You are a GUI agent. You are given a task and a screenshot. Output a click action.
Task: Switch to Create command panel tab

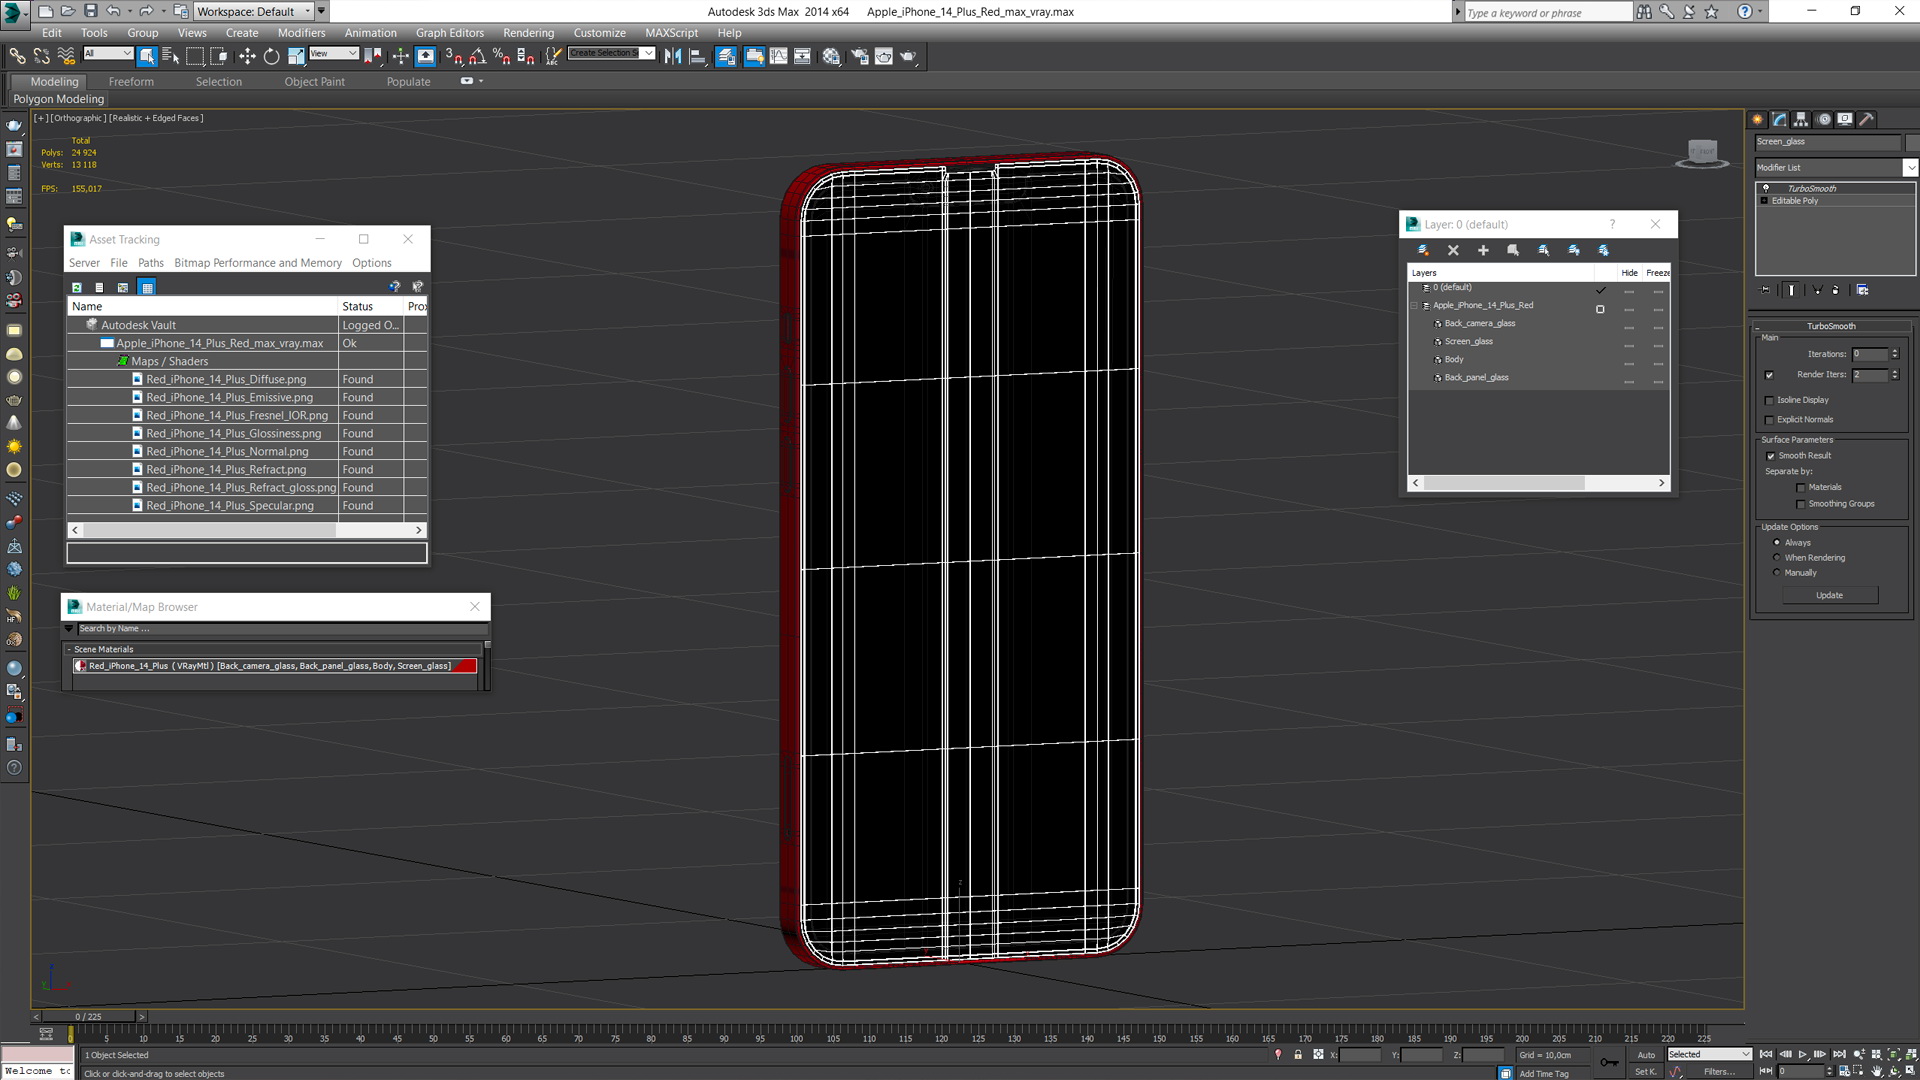pyautogui.click(x=1758, y=119)
